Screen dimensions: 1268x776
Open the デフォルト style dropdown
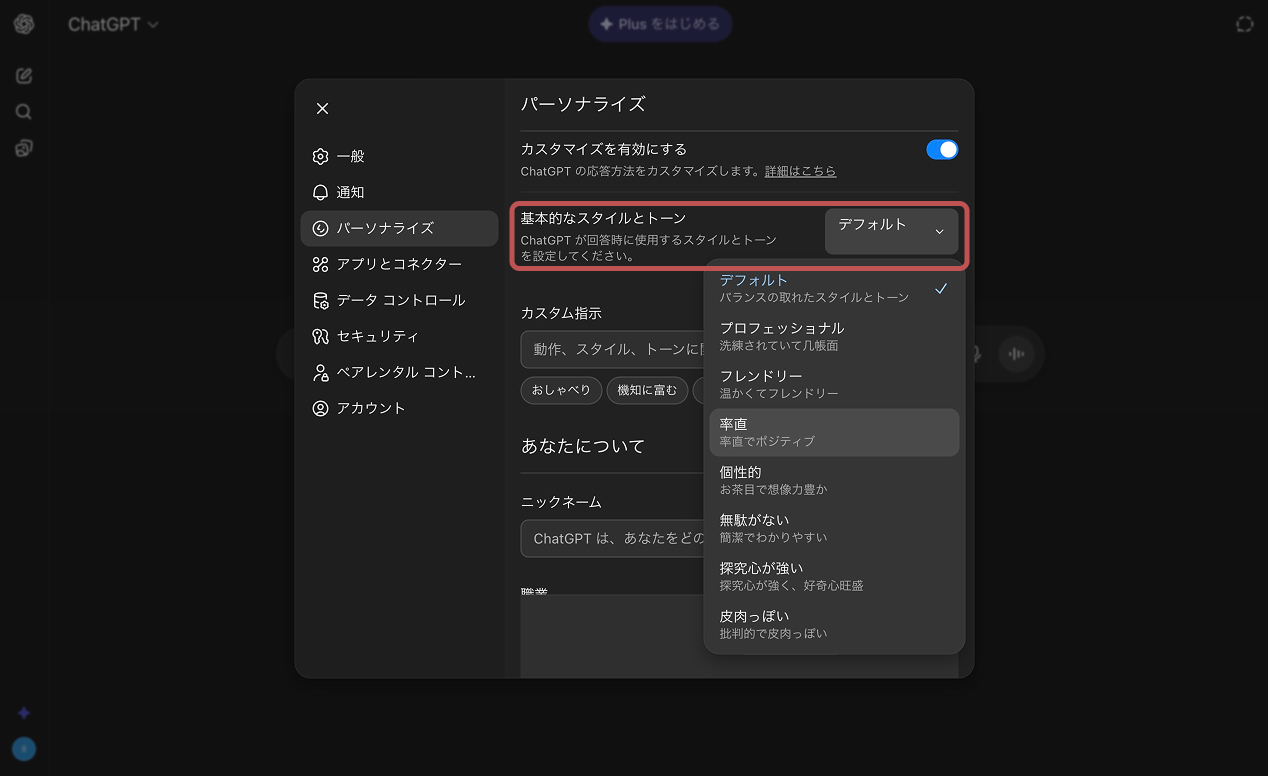[x=891, y=230]
